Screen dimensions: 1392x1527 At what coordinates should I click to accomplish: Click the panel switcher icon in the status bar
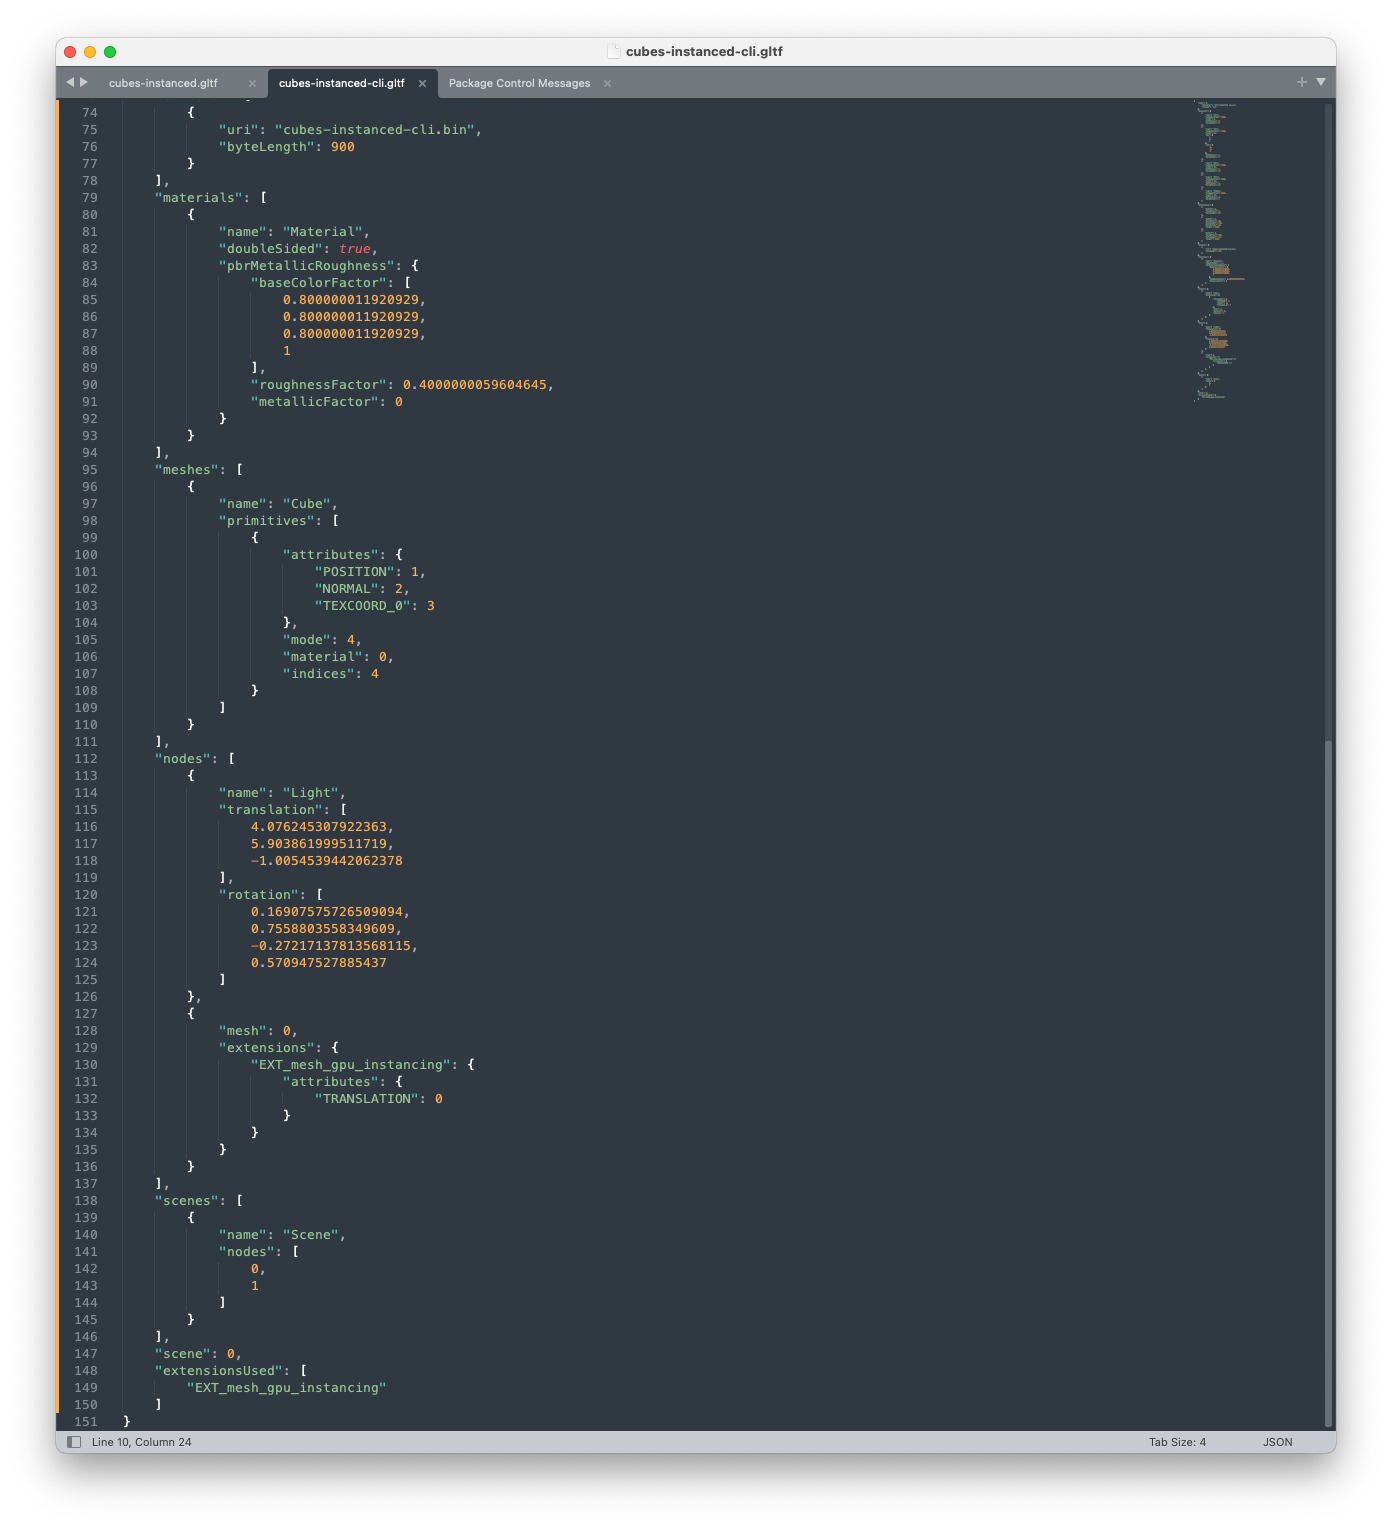pos(73,1441)
